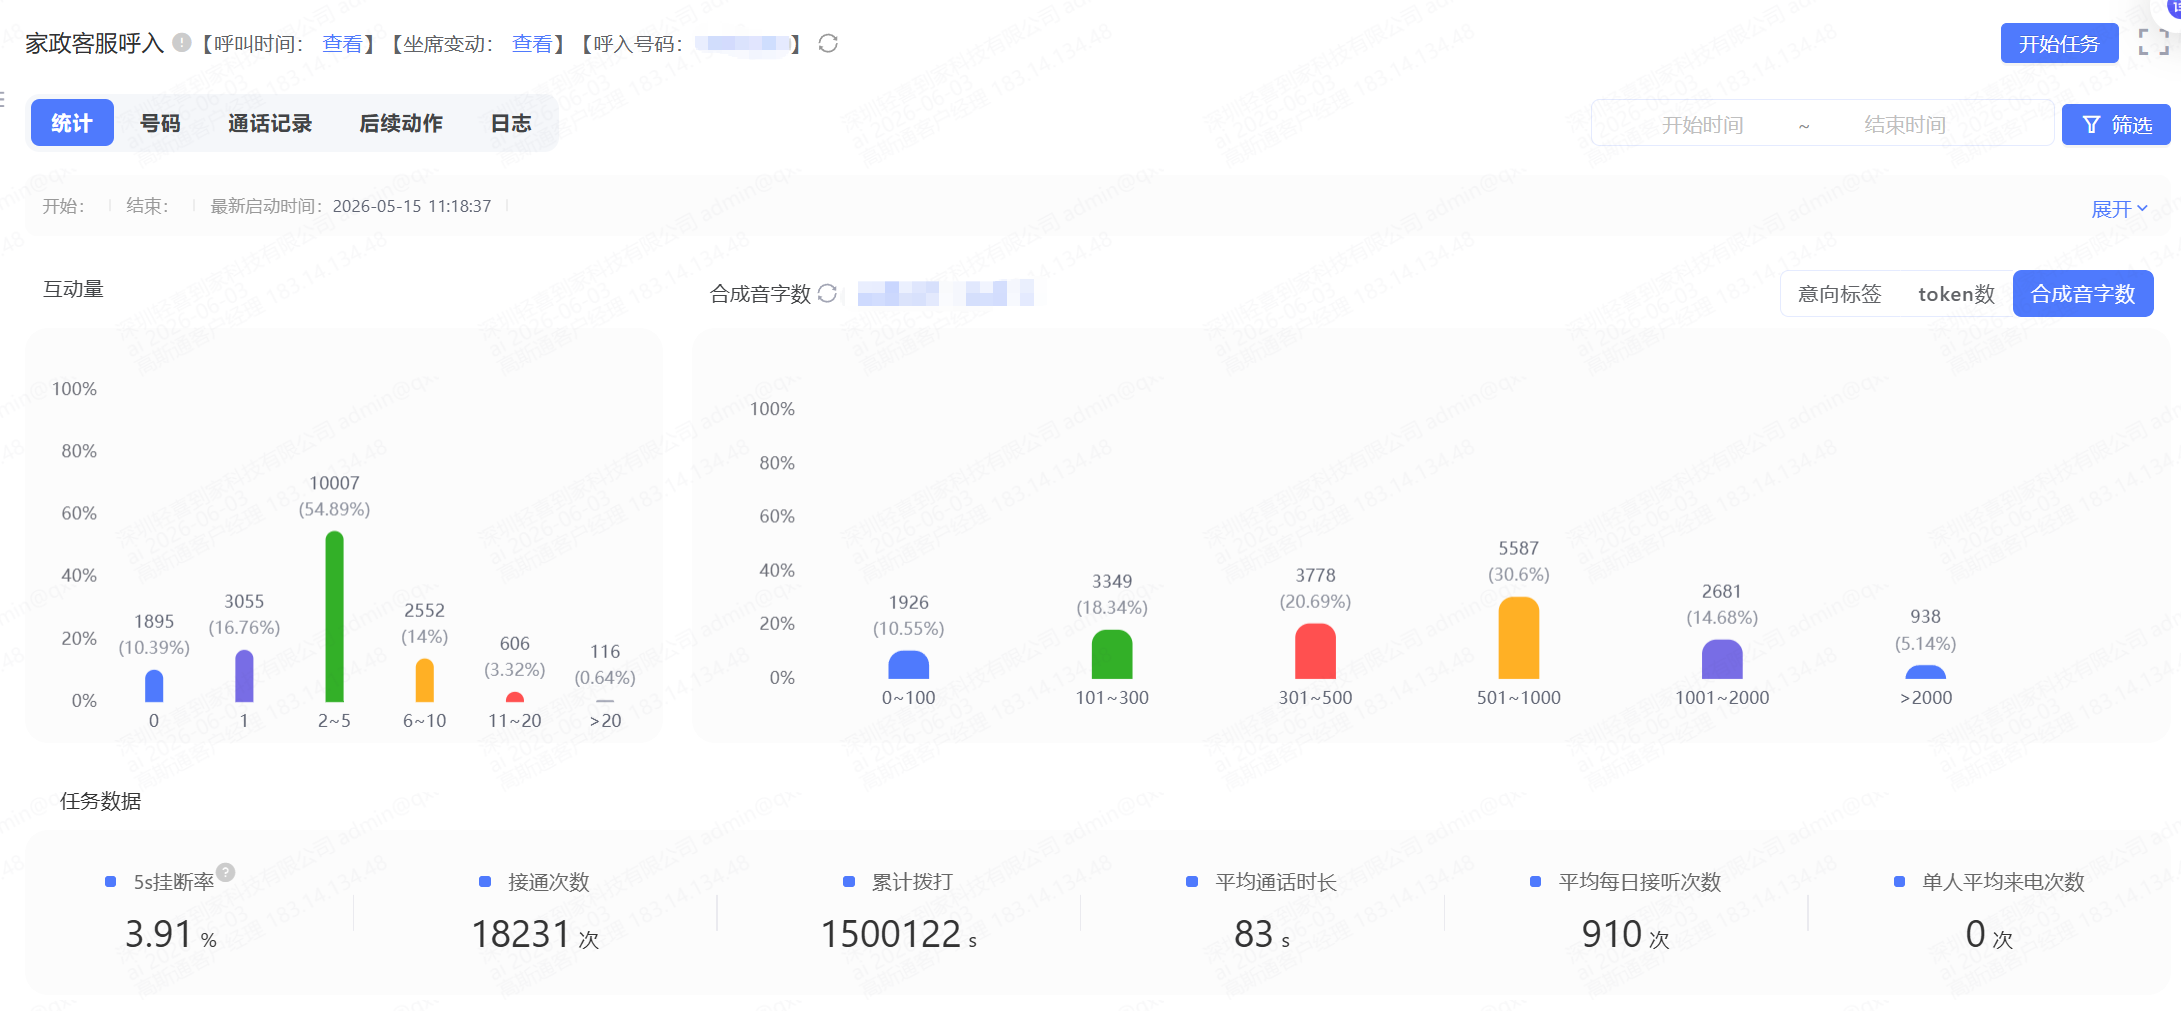Click the red 301~500 bar
Screen dimensions: 2181x1011
[1315, 651]
